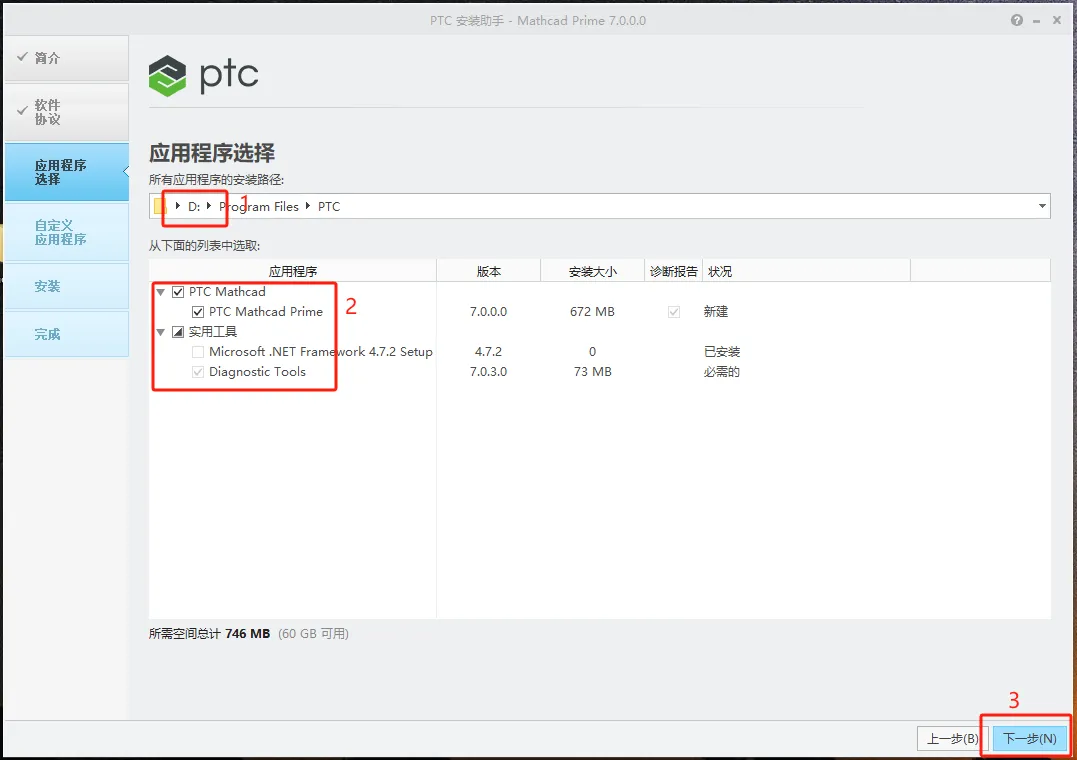Collapse the 实用工具 tree node

(161, 333)
